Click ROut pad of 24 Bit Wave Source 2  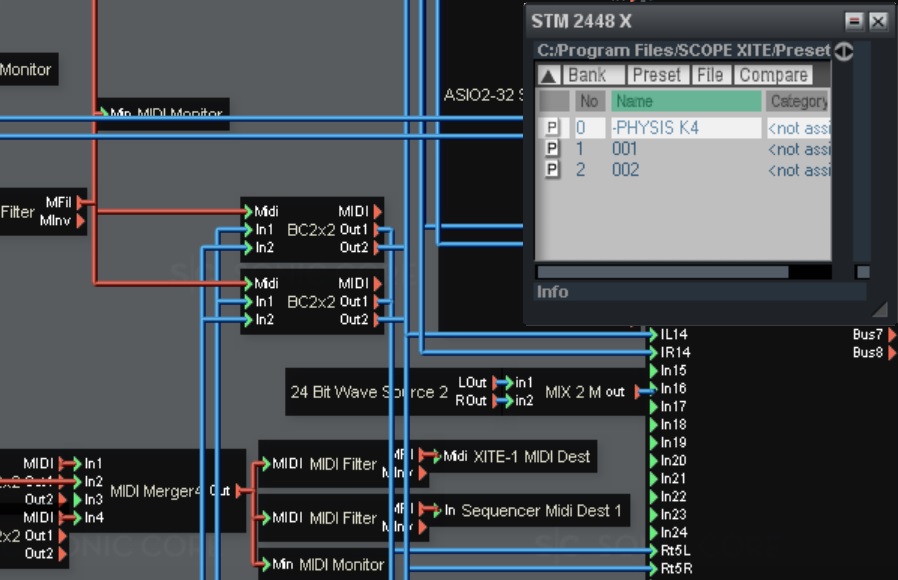click(496, 401)
